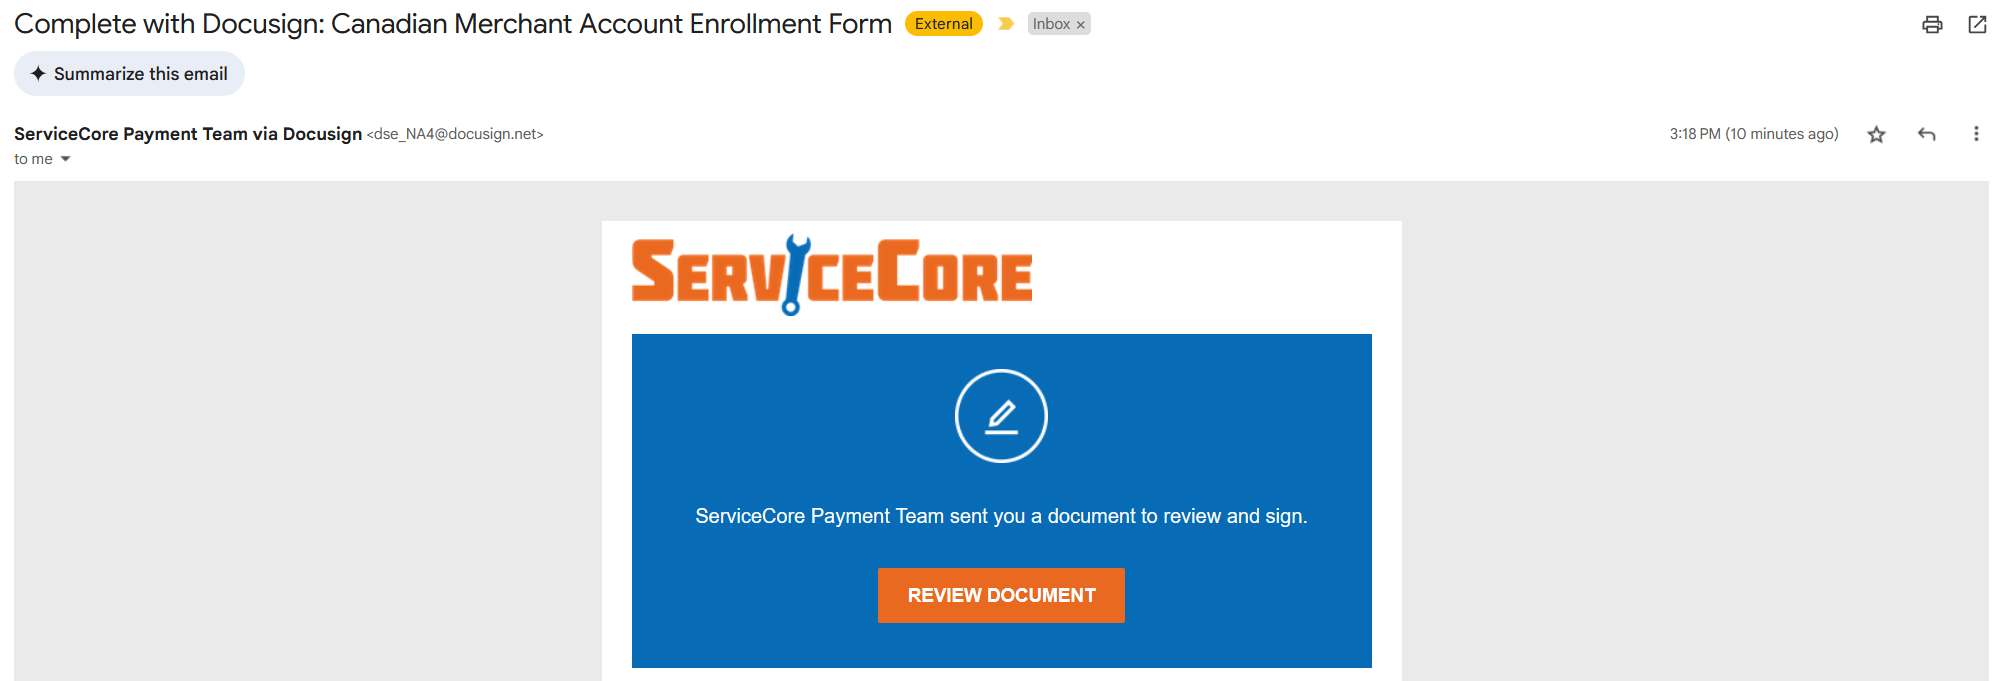This screenshot has height=681, width=1995.
Task: Open the three-dot More options menu
Action: click(x=1976, y=134)
